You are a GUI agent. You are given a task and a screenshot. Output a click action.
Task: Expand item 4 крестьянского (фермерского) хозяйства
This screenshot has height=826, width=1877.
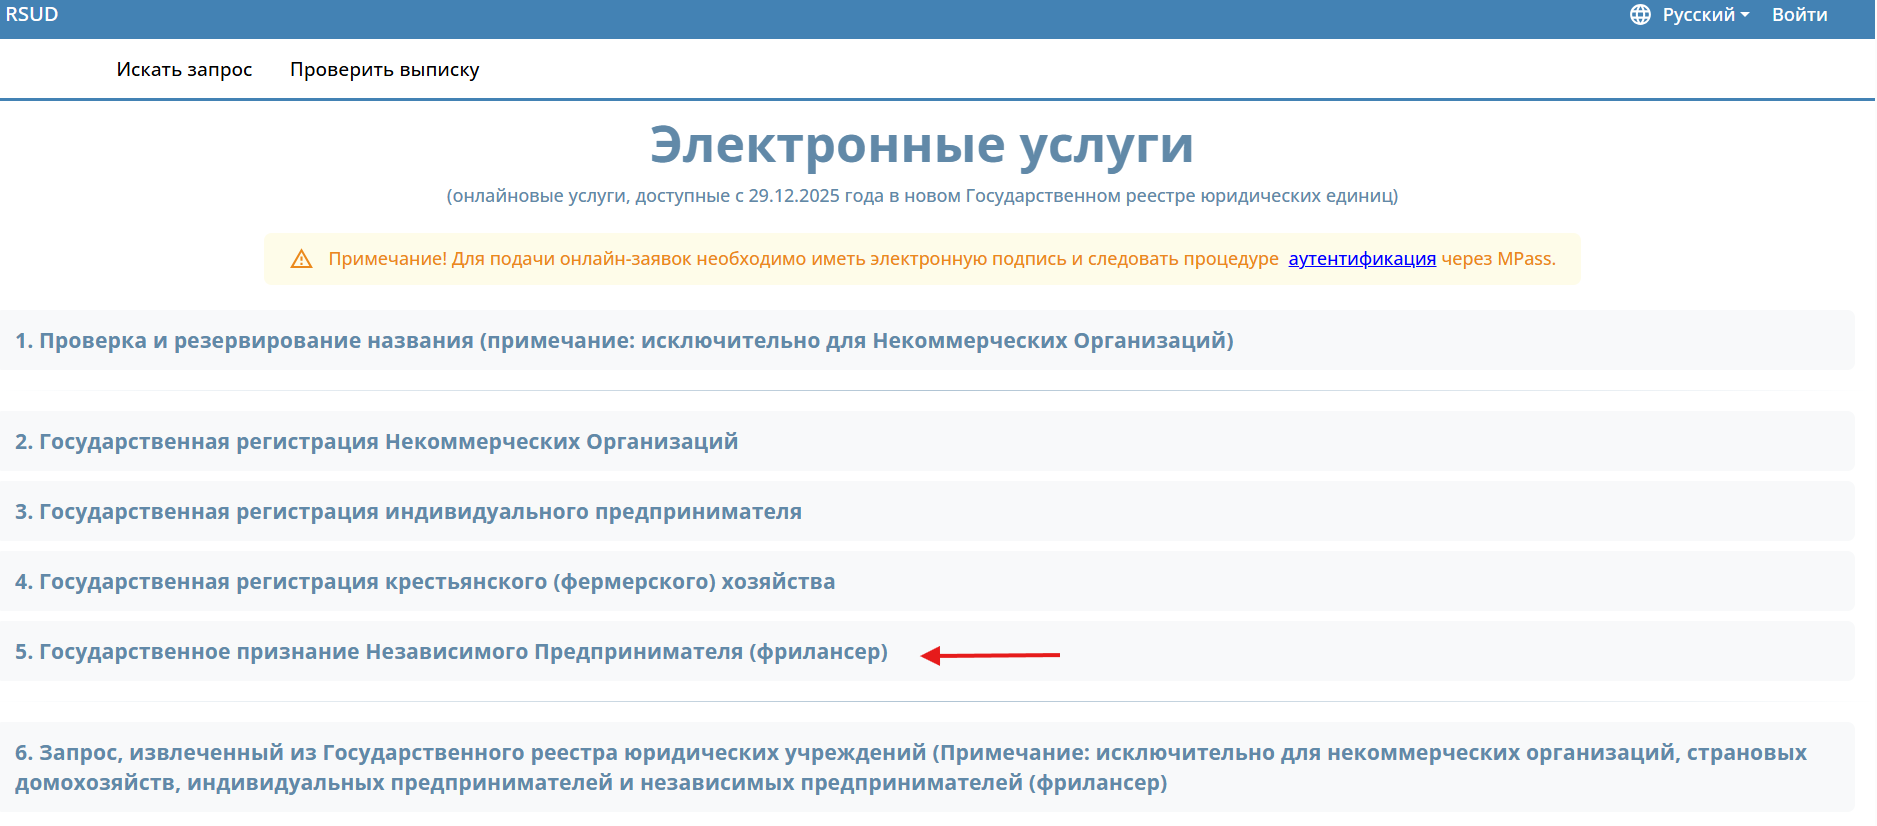pyautogui.click(x=425, y=582)
